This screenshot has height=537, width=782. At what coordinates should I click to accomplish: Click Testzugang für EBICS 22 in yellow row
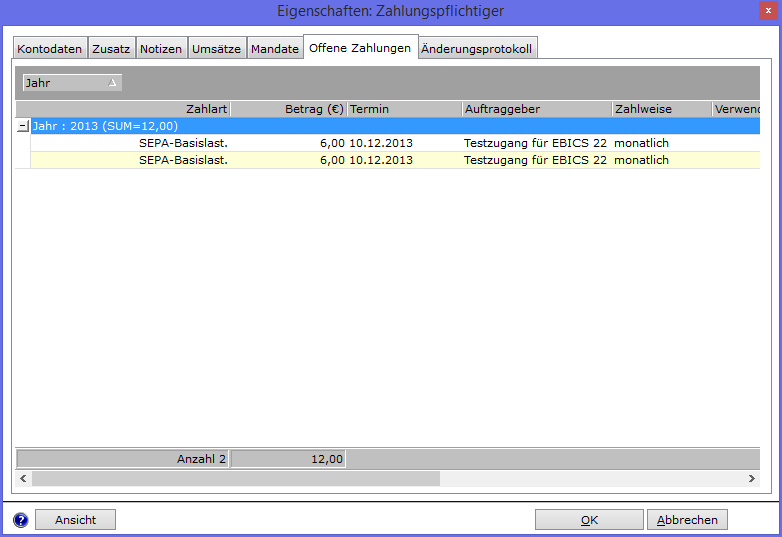click(x=535, y=160)
